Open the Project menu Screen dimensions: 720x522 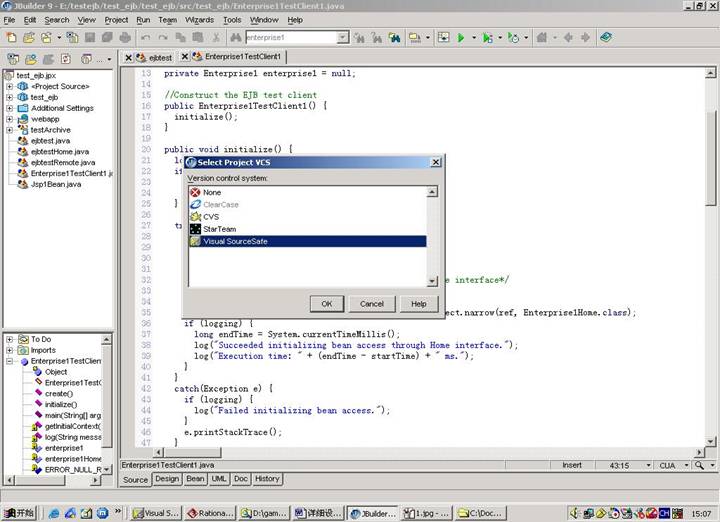point(116,20)
